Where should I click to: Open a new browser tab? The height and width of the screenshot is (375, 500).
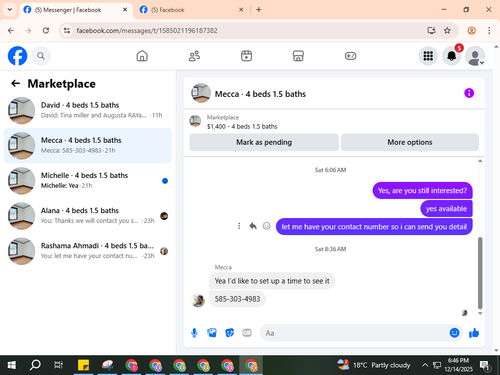pyautogui.click(x=259, y=10)
